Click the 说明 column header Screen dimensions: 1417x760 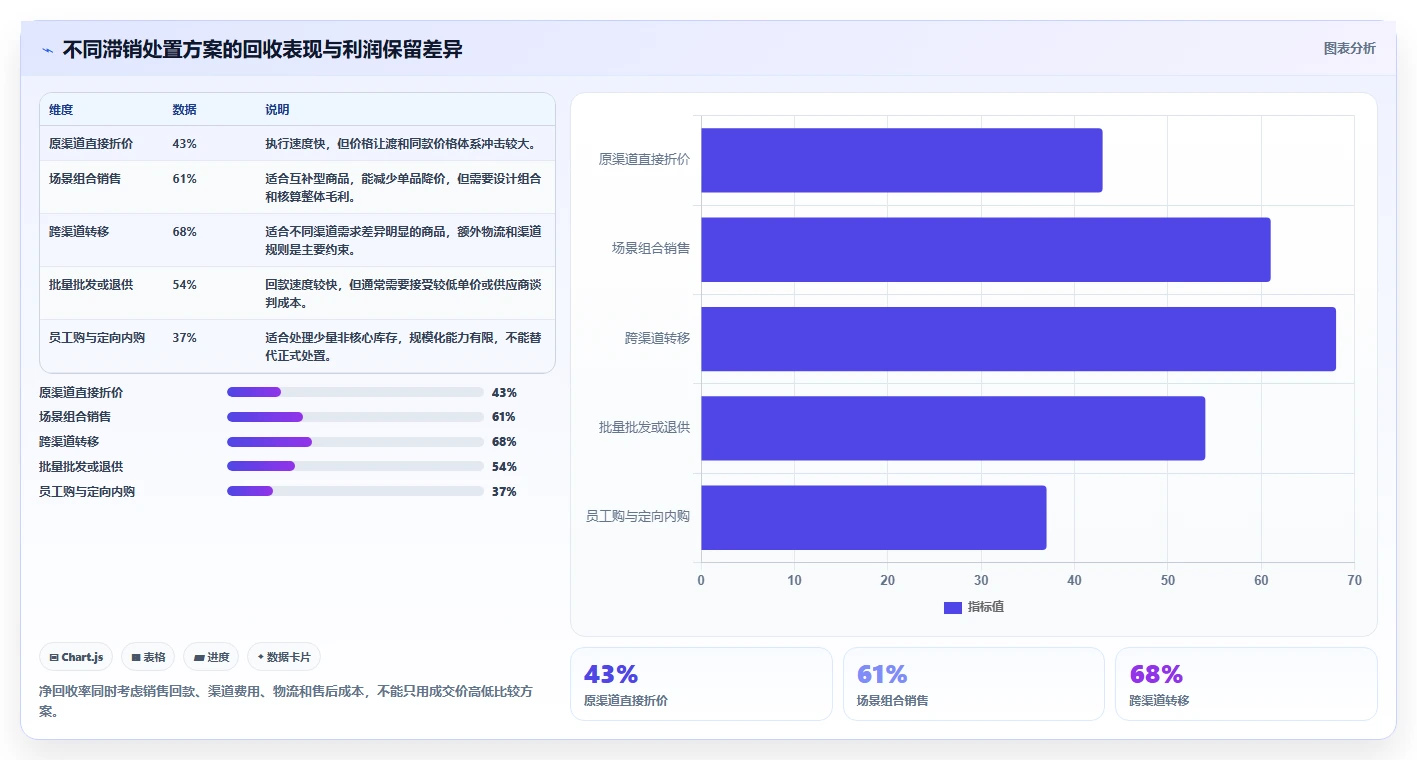[x=277, y=110]
